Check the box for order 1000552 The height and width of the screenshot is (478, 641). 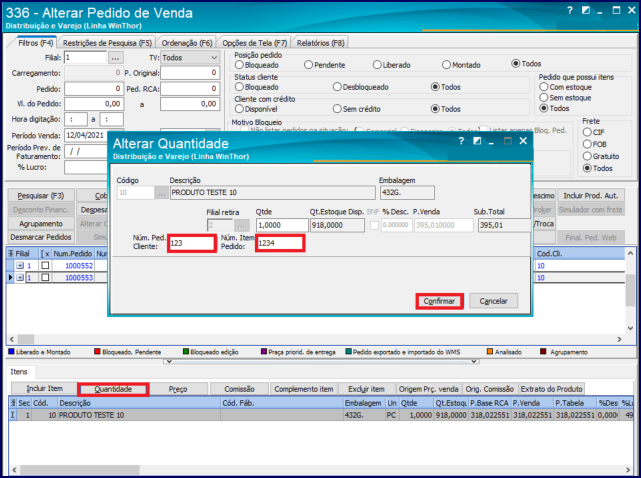[x=45, y=266]
